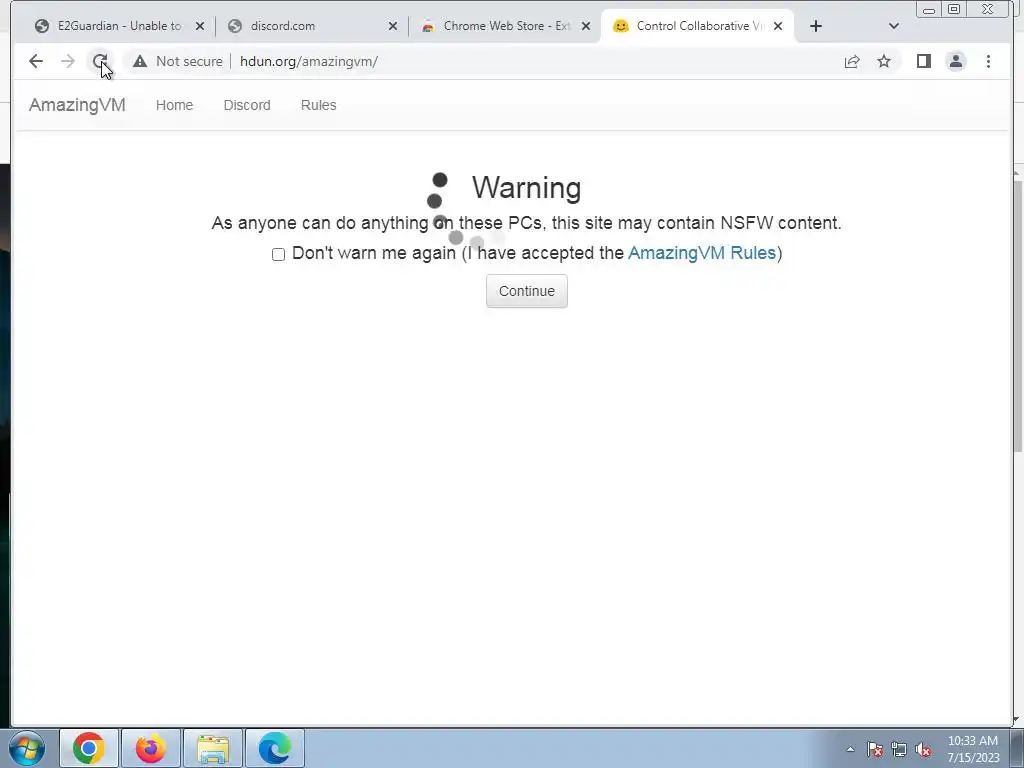Open a new tab with plus button

(816, 26)
